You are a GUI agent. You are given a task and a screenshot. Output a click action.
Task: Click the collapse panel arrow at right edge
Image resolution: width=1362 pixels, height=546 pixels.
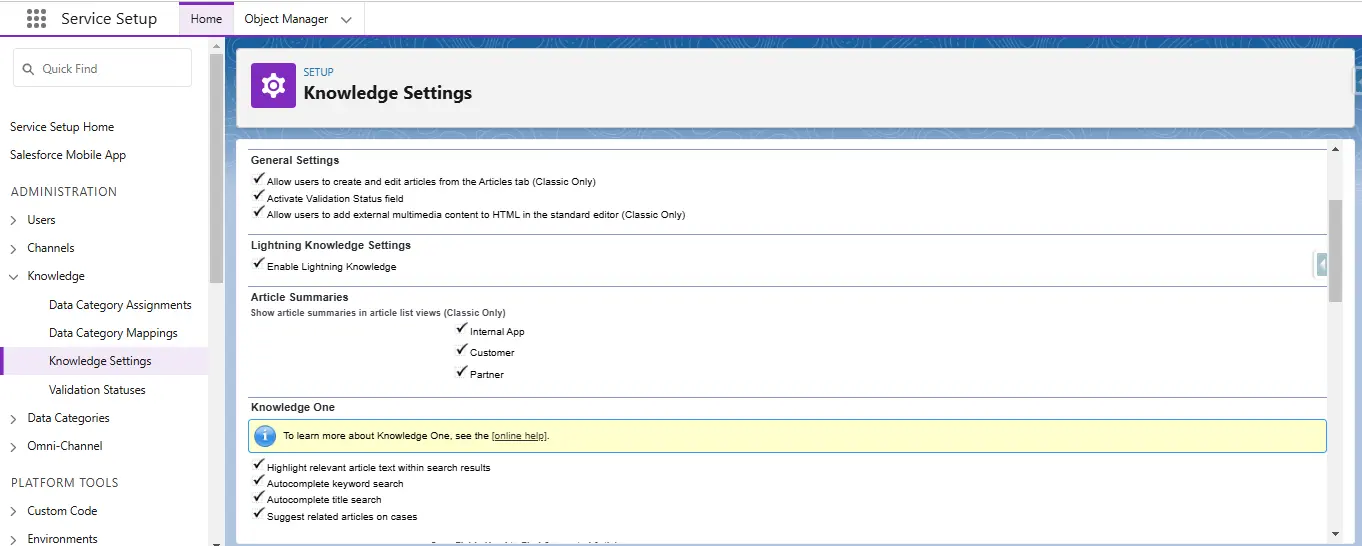click(1322, 264)
